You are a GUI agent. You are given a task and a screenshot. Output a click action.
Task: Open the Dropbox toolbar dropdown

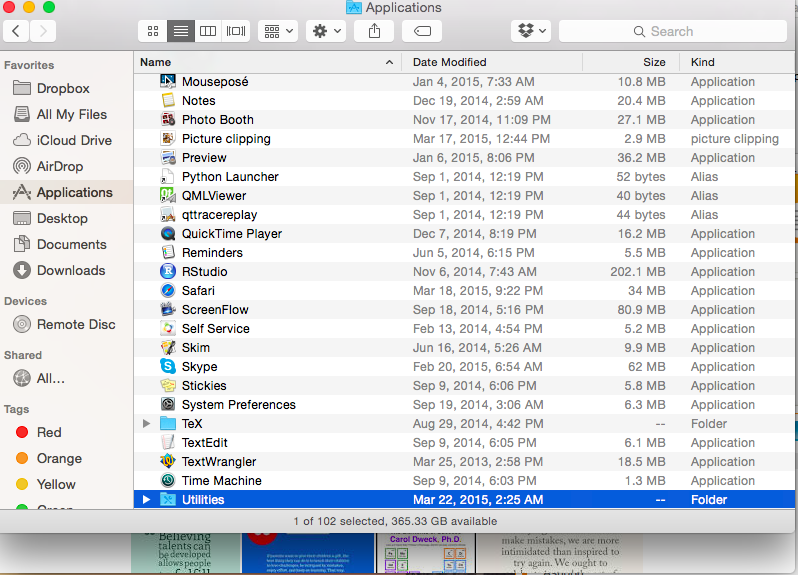click(531, 32)
